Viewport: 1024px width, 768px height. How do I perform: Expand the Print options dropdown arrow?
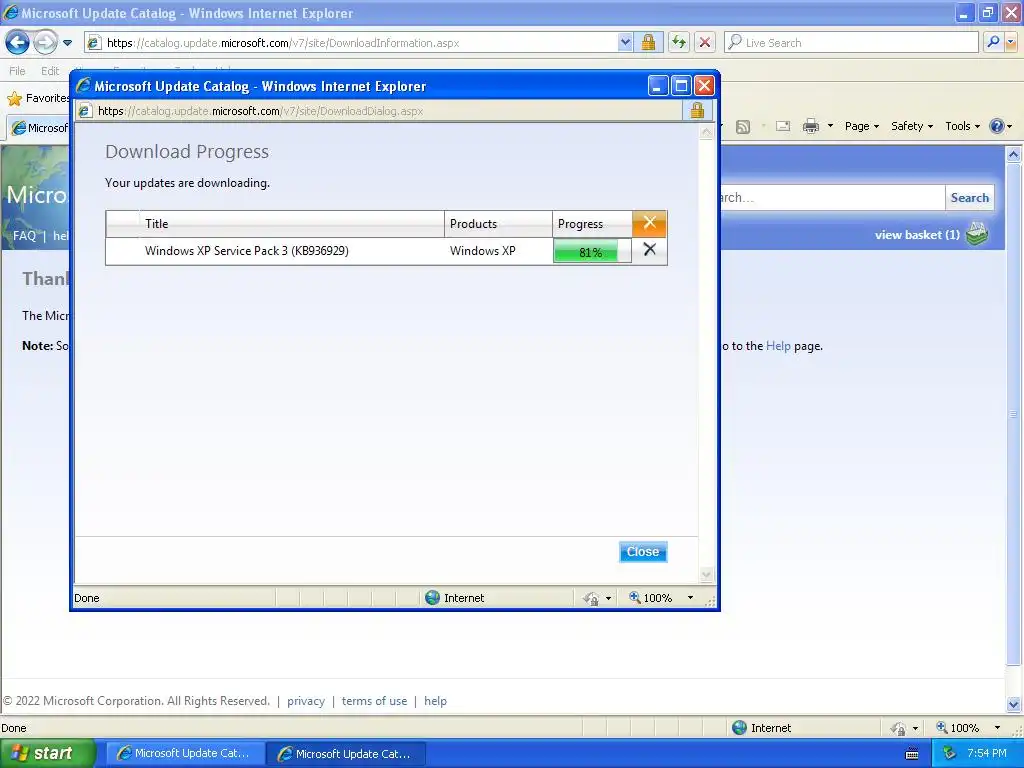[830, 127]
